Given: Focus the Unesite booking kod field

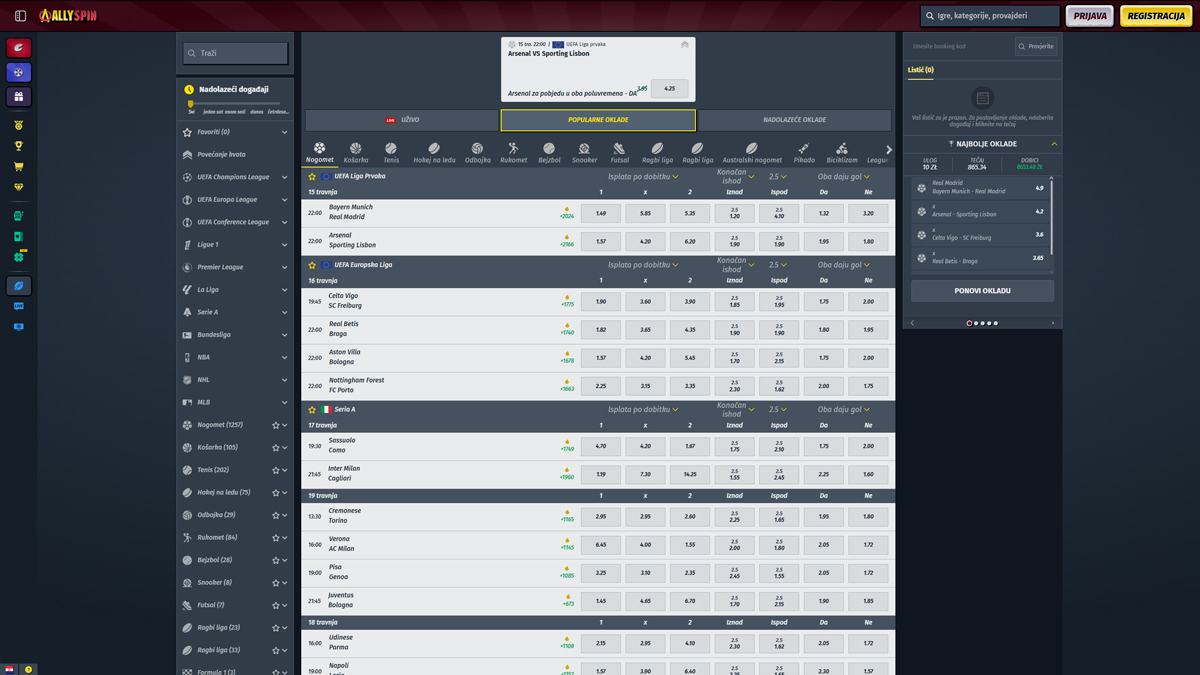Looking at the screenshot, I should (x=960, y=46).
